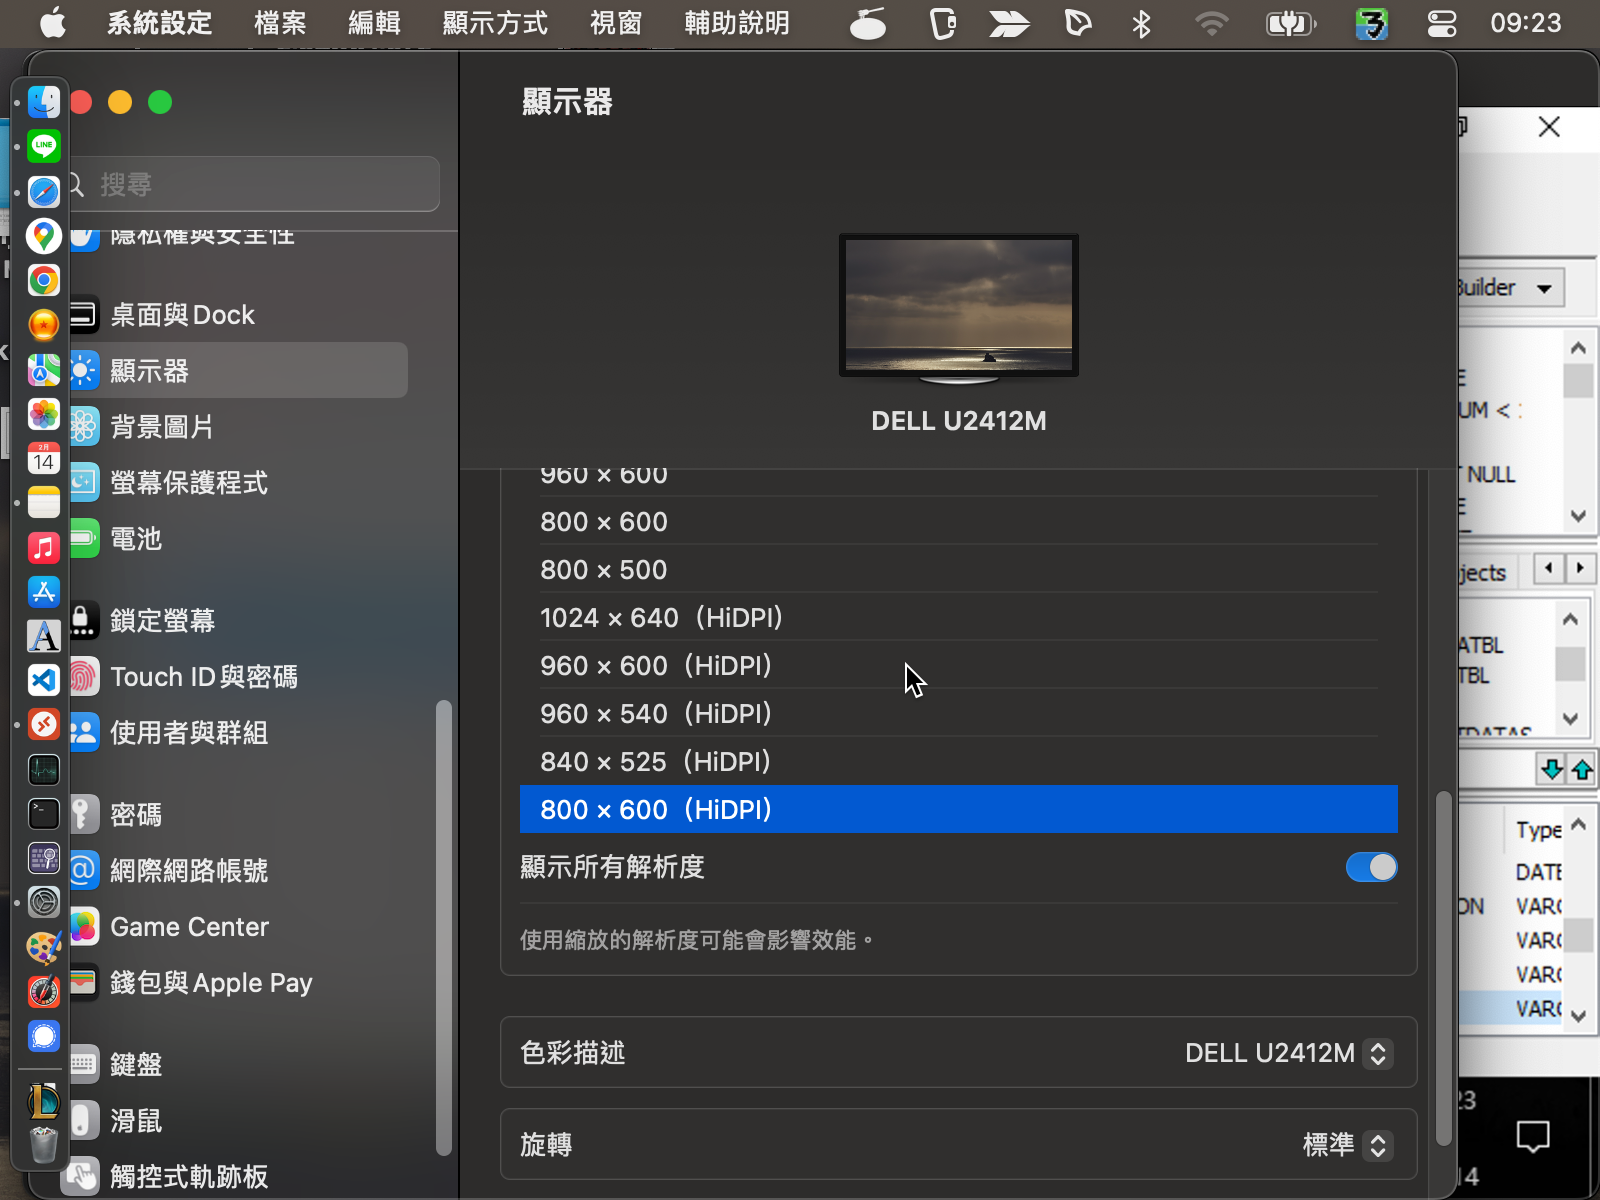
Task: Choose 960 × 600 (HiDPI) resolution
Action: (959, 665)
